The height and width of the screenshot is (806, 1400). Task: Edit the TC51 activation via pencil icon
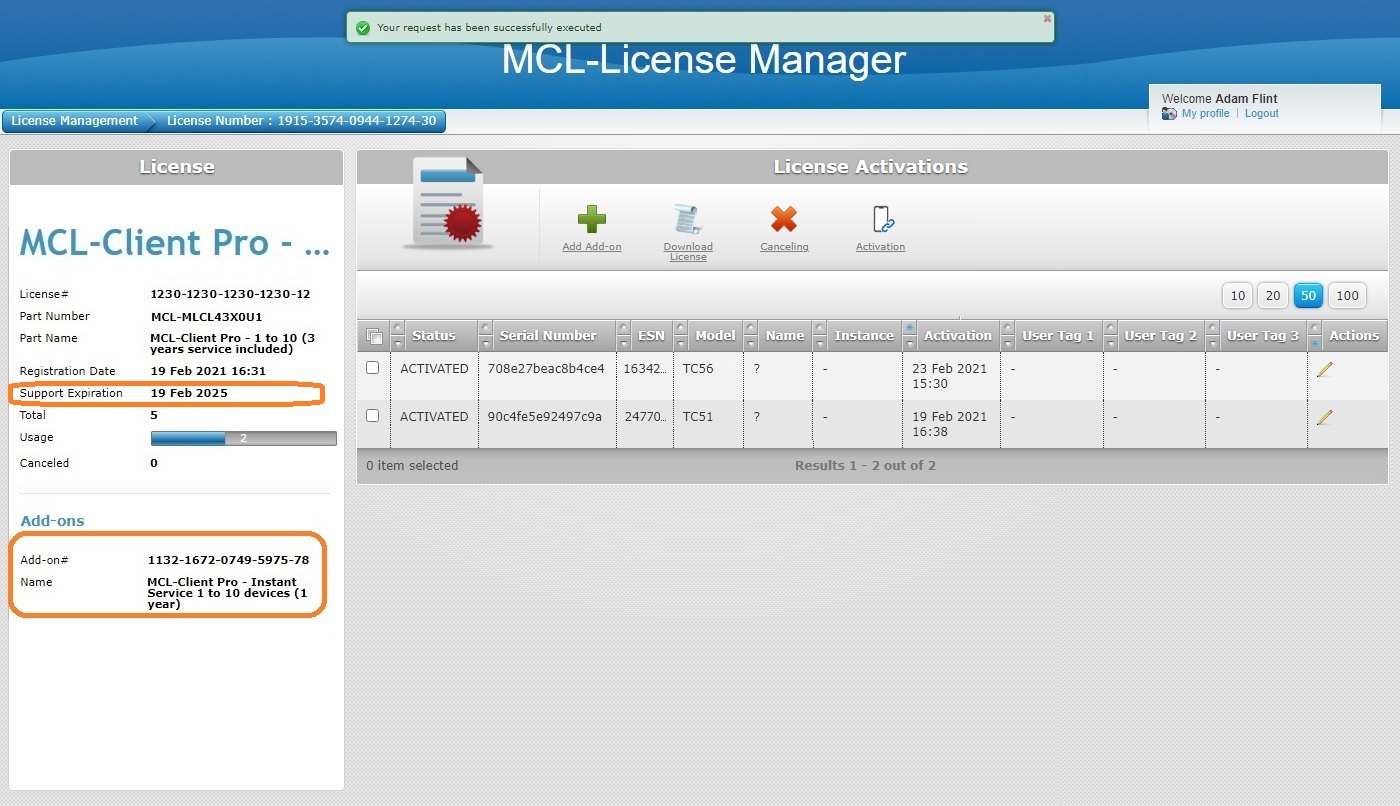(x=1325, y=417)
